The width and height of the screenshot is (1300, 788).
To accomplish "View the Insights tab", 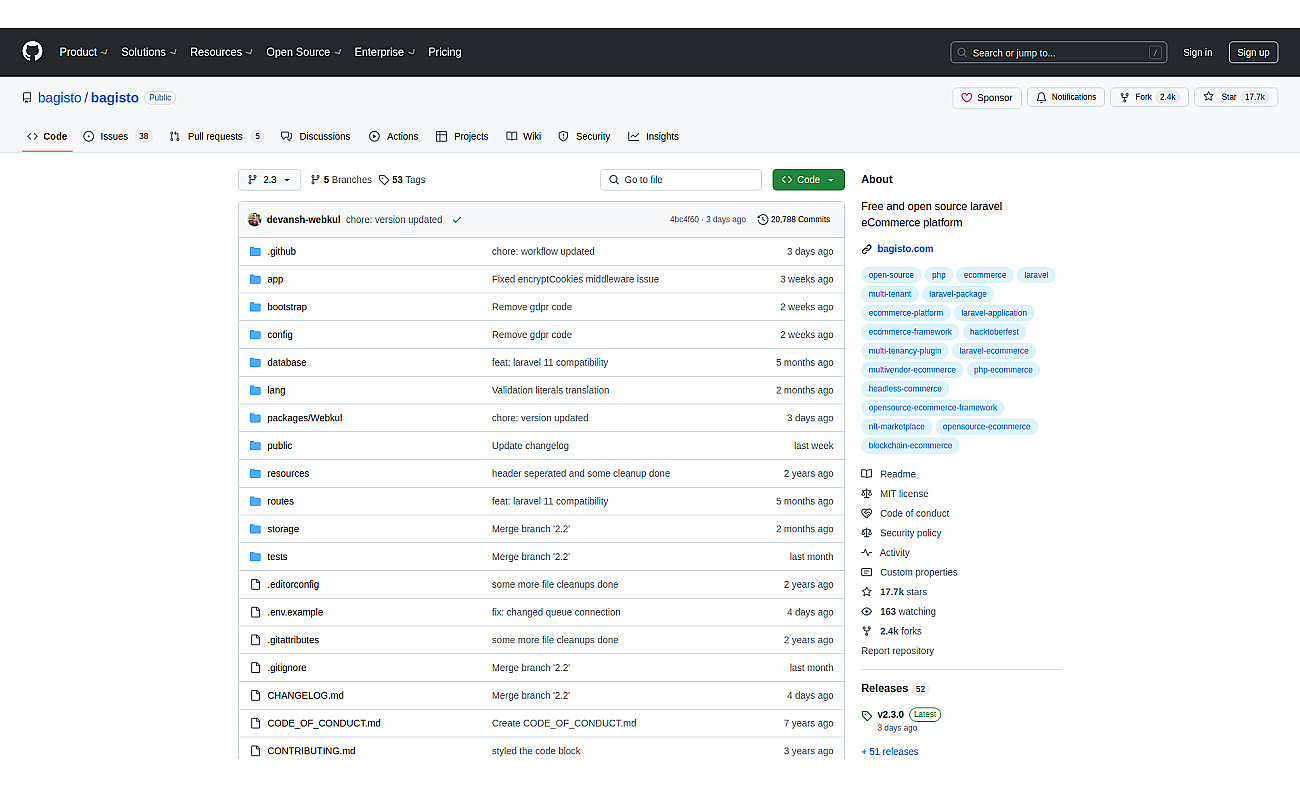I will (x=653, y=136).
